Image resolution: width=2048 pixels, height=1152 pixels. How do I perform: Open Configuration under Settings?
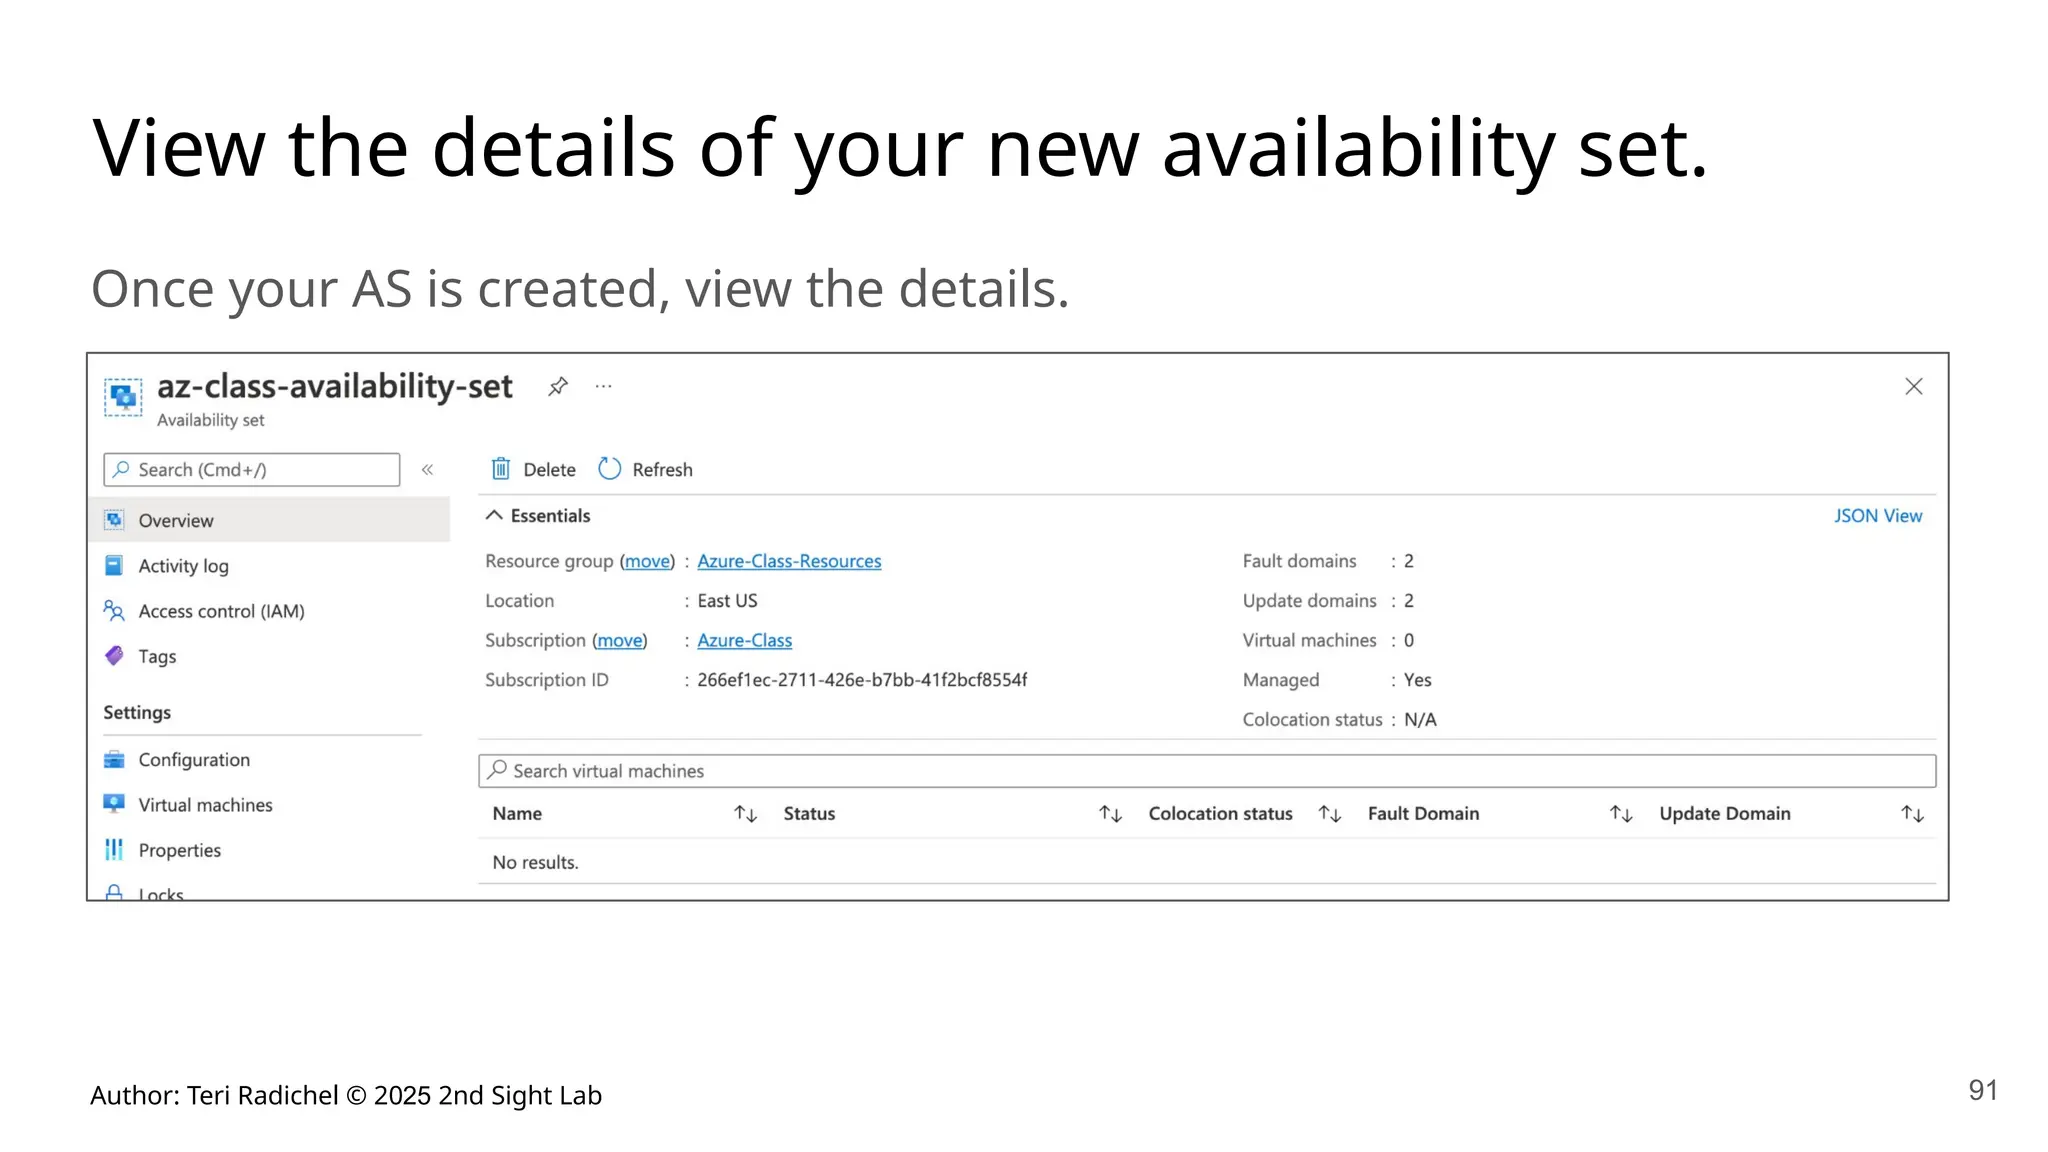pos(194,760)
